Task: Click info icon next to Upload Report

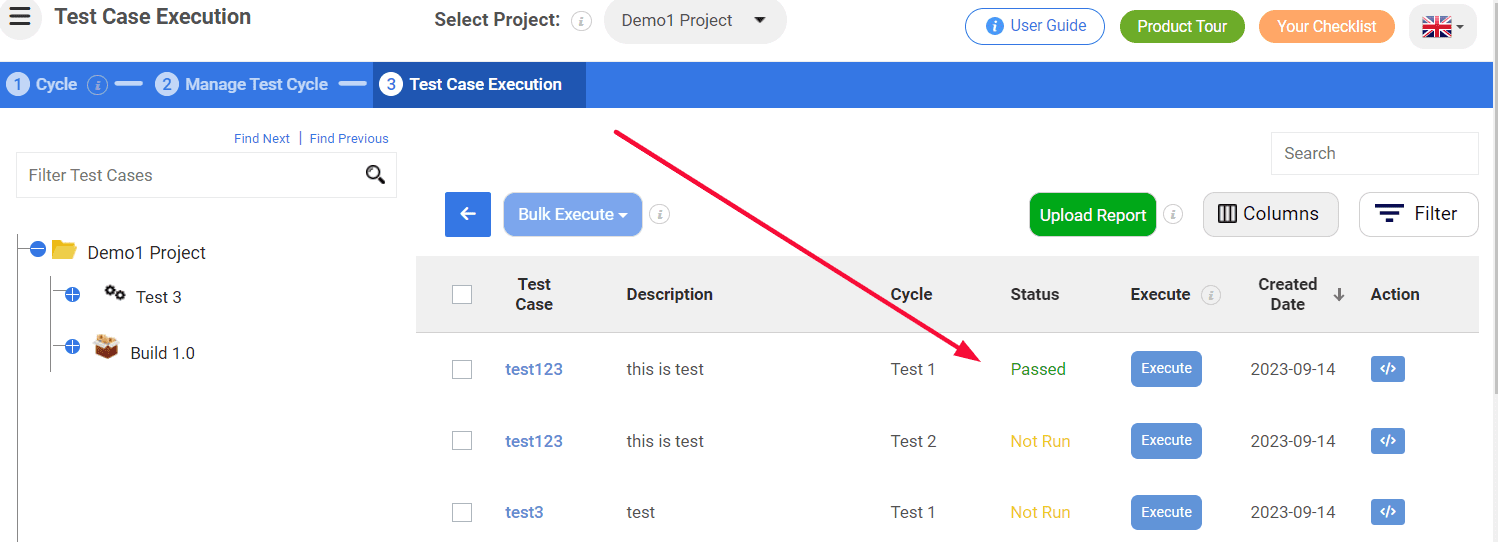Action: point(1173,214)
